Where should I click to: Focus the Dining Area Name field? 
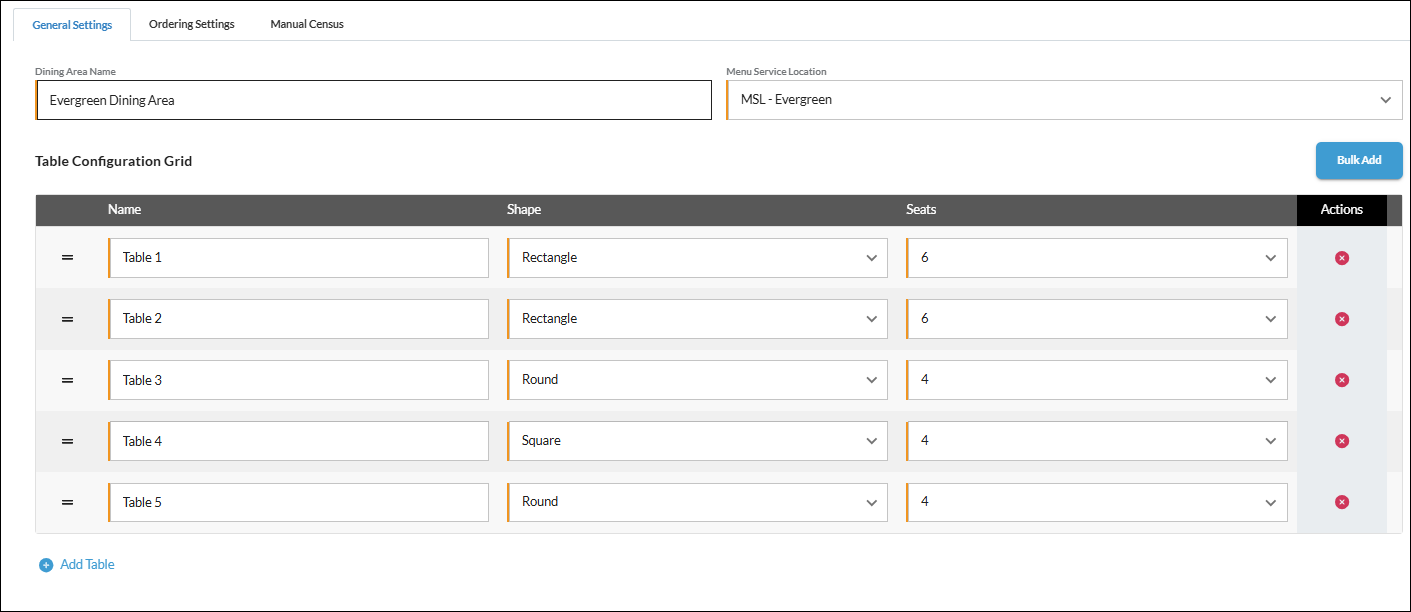pyautogui.click(x=373, y=100)
